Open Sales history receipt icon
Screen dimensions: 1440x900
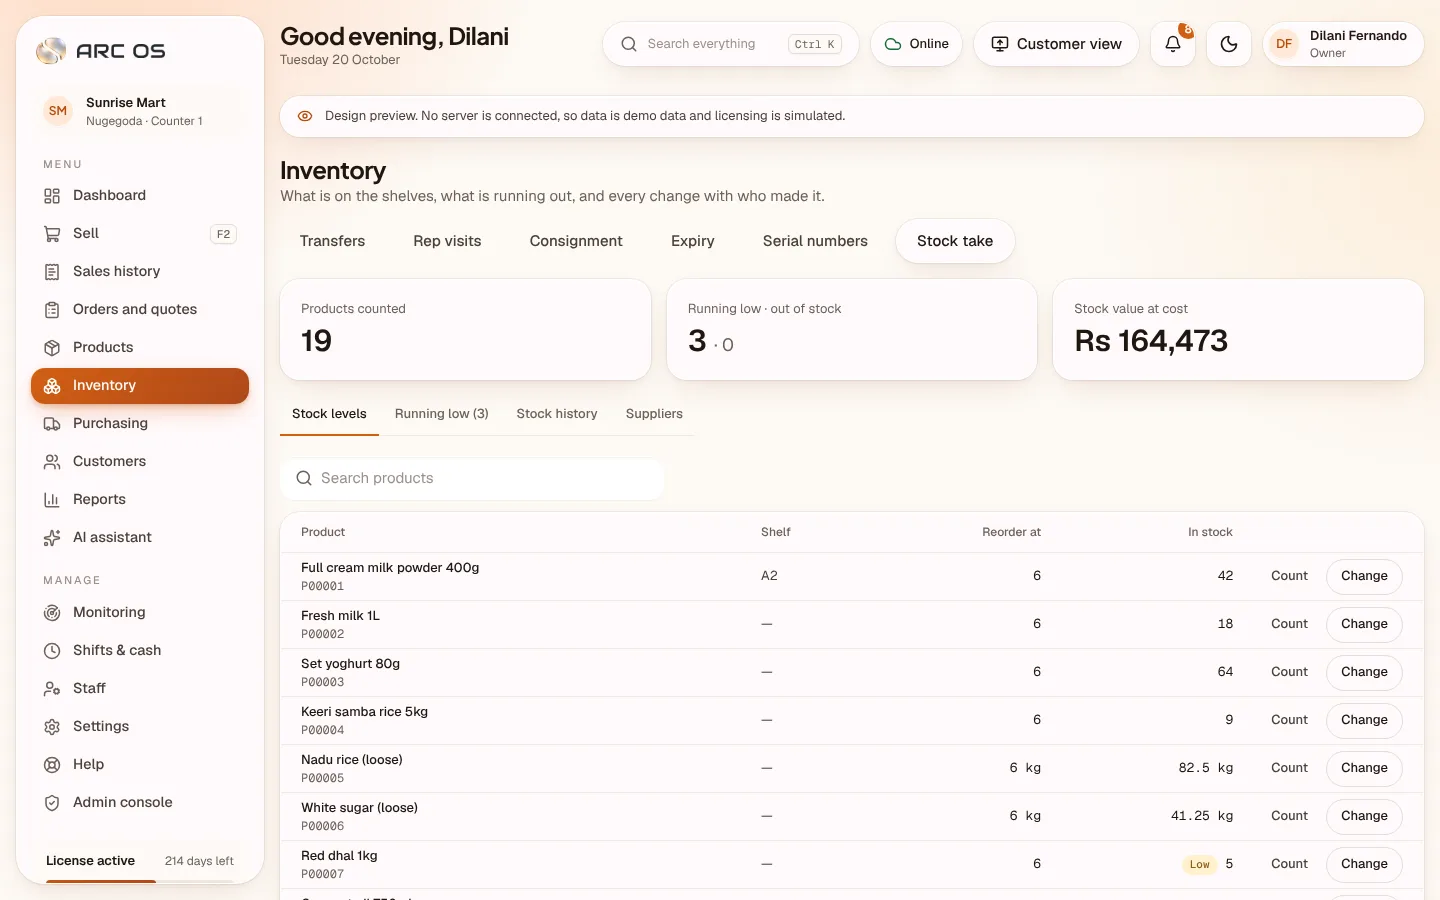pyautogui.click(x=52, y=272)
